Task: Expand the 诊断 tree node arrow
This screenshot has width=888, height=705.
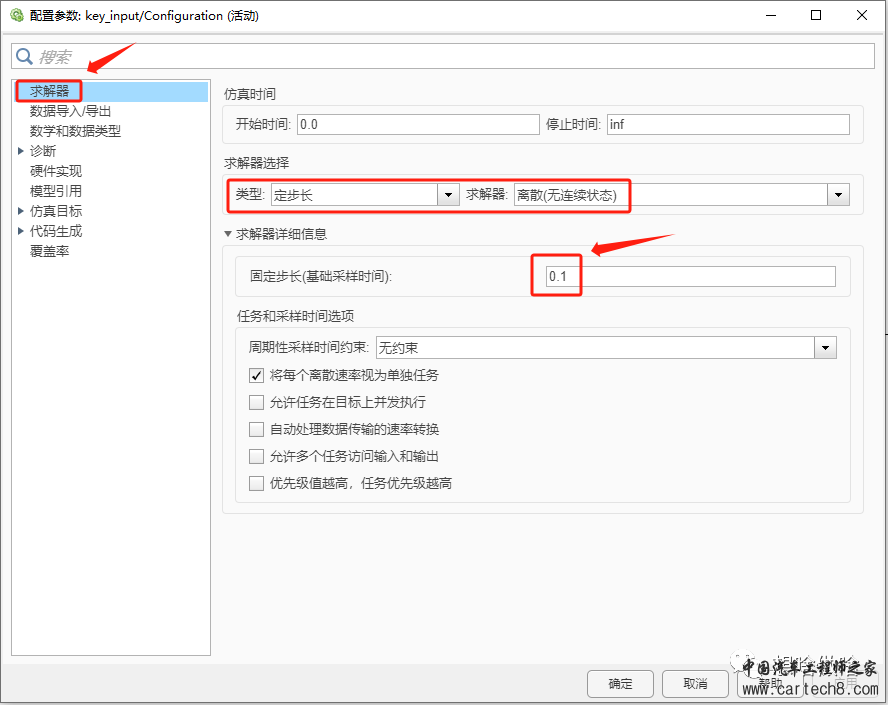Action: (21, 151)
